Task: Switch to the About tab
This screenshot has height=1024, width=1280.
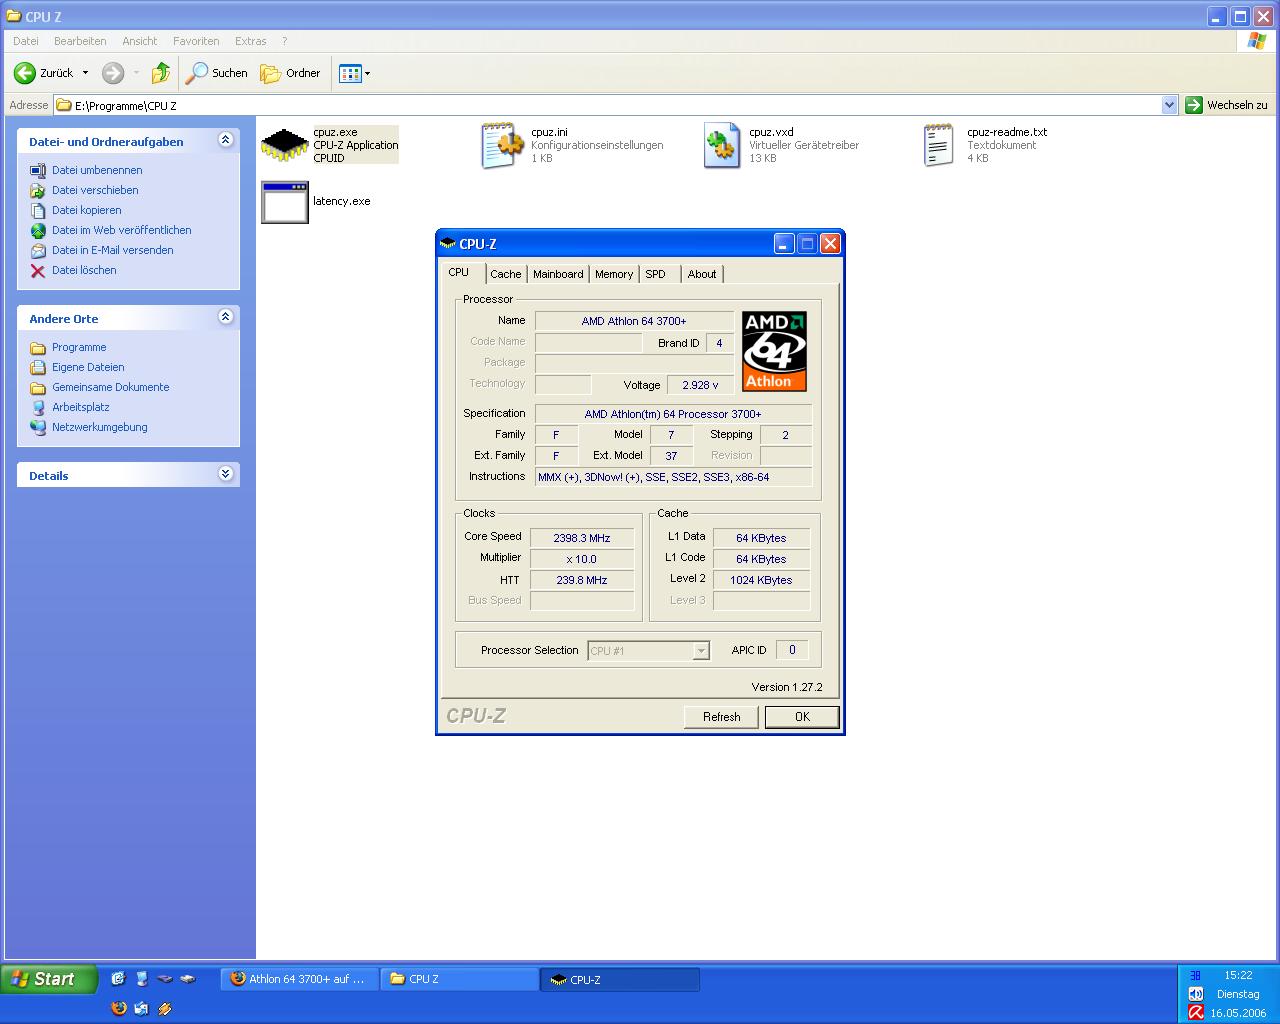Action: click(702, 274)
